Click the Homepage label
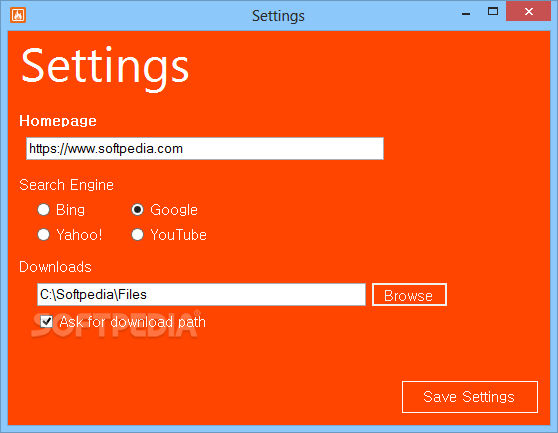 tap(58, 121)
